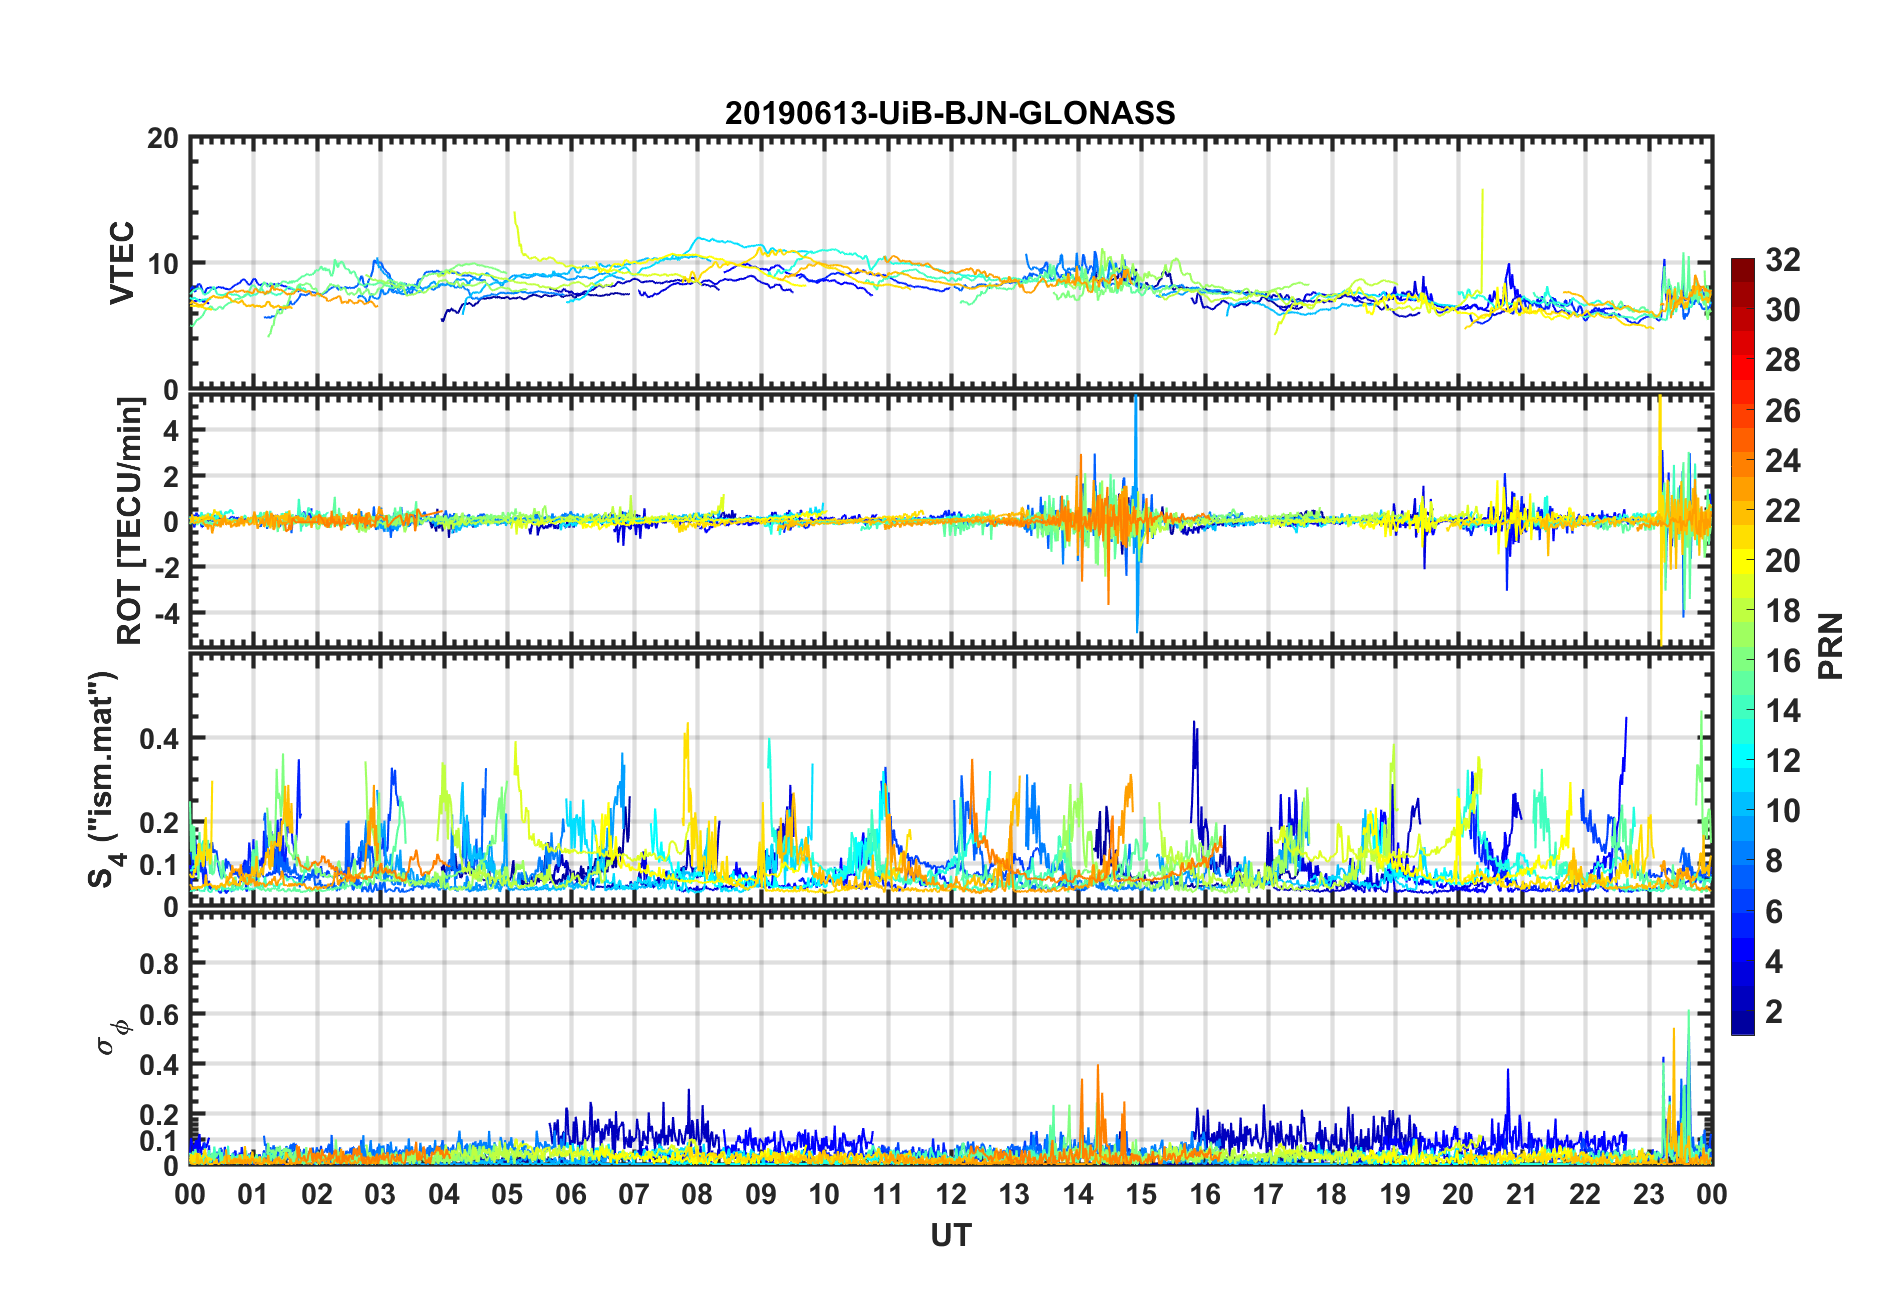The width and height of the screenshot is (1902, 1292).
Task: Click x-axis tick label 02
Action: click(x=317, y=1194)
